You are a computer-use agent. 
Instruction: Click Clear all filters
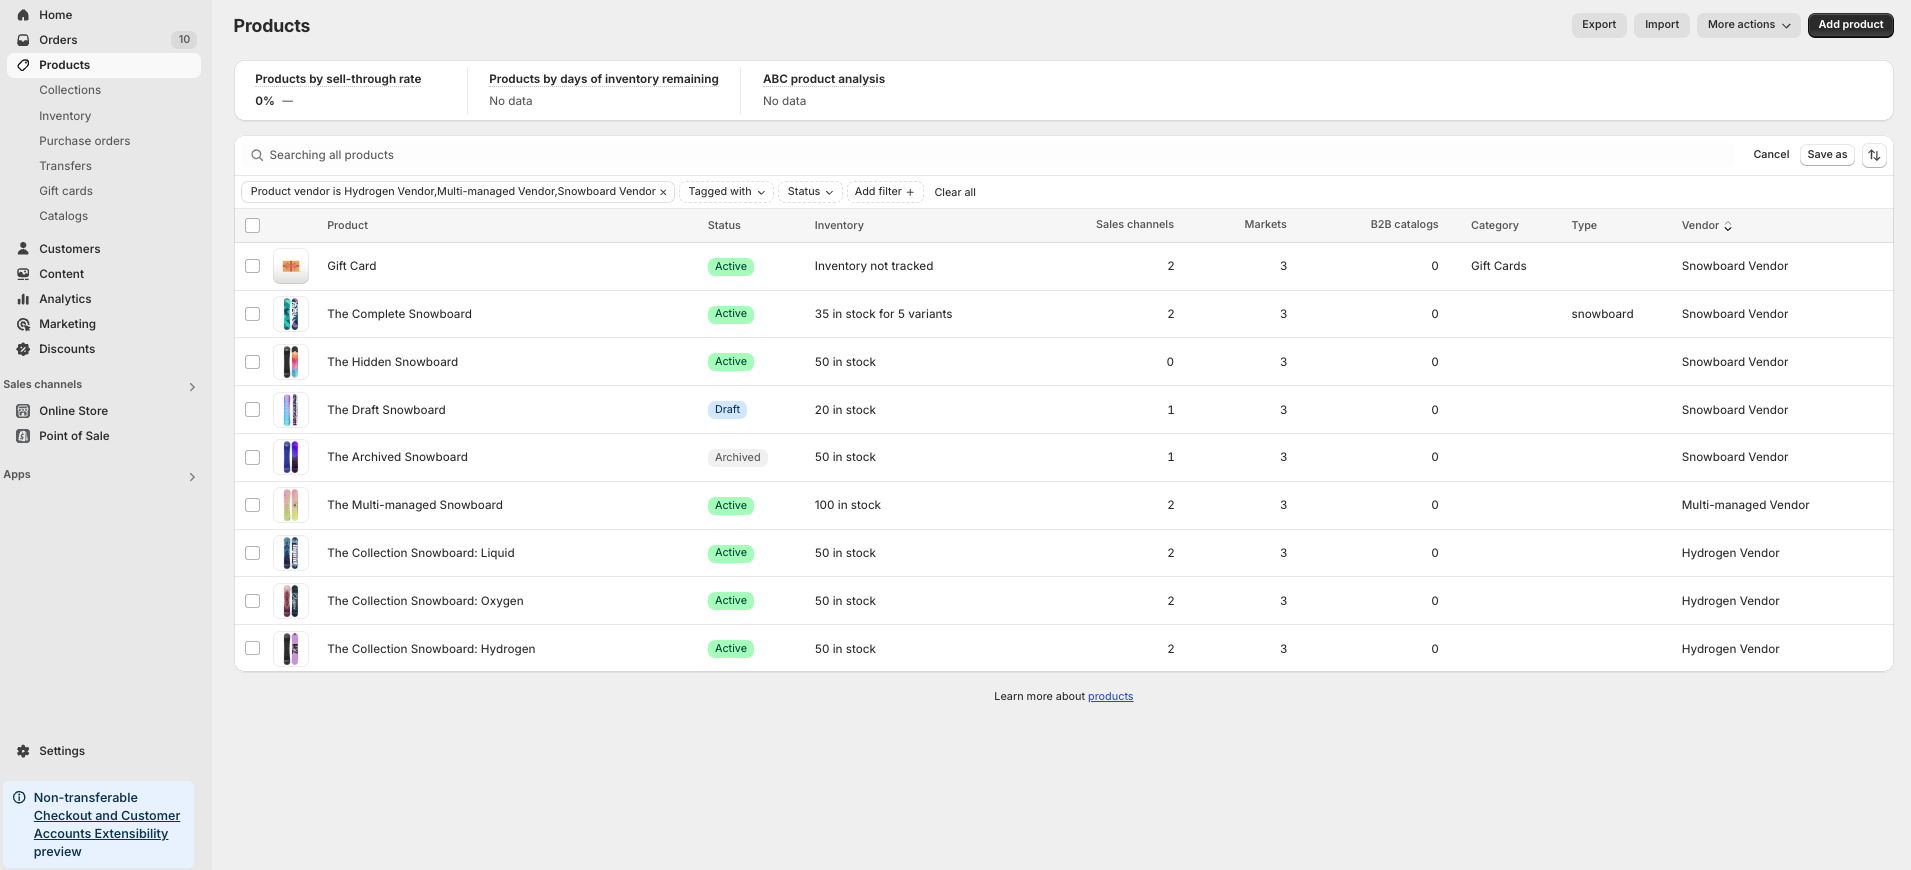click(955, 192)
